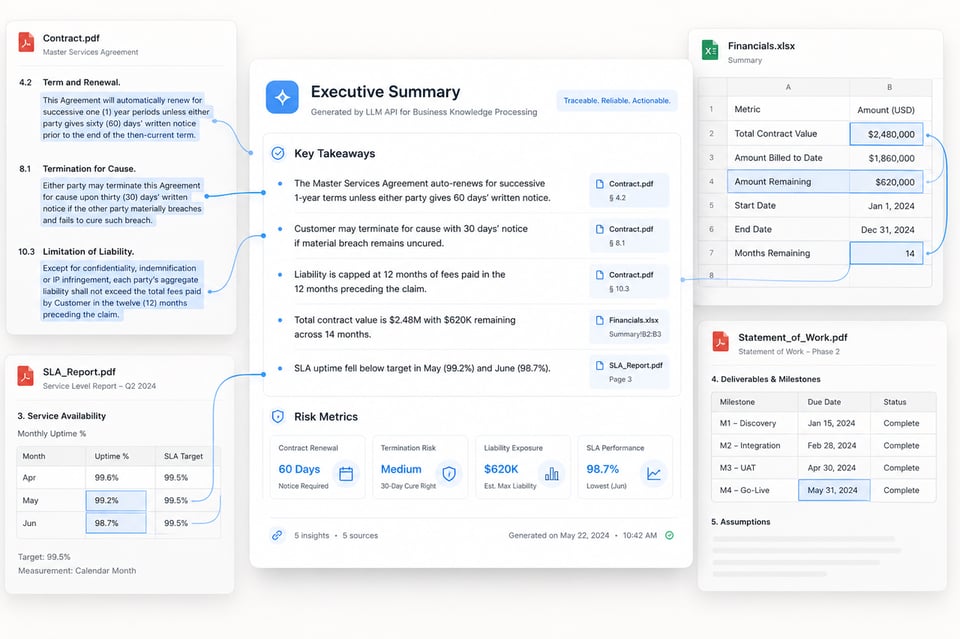The height and width of the screenshot is (639, 960).
Task: Select the SLA Performance 98.7% metric card
Action: (625, 467)
